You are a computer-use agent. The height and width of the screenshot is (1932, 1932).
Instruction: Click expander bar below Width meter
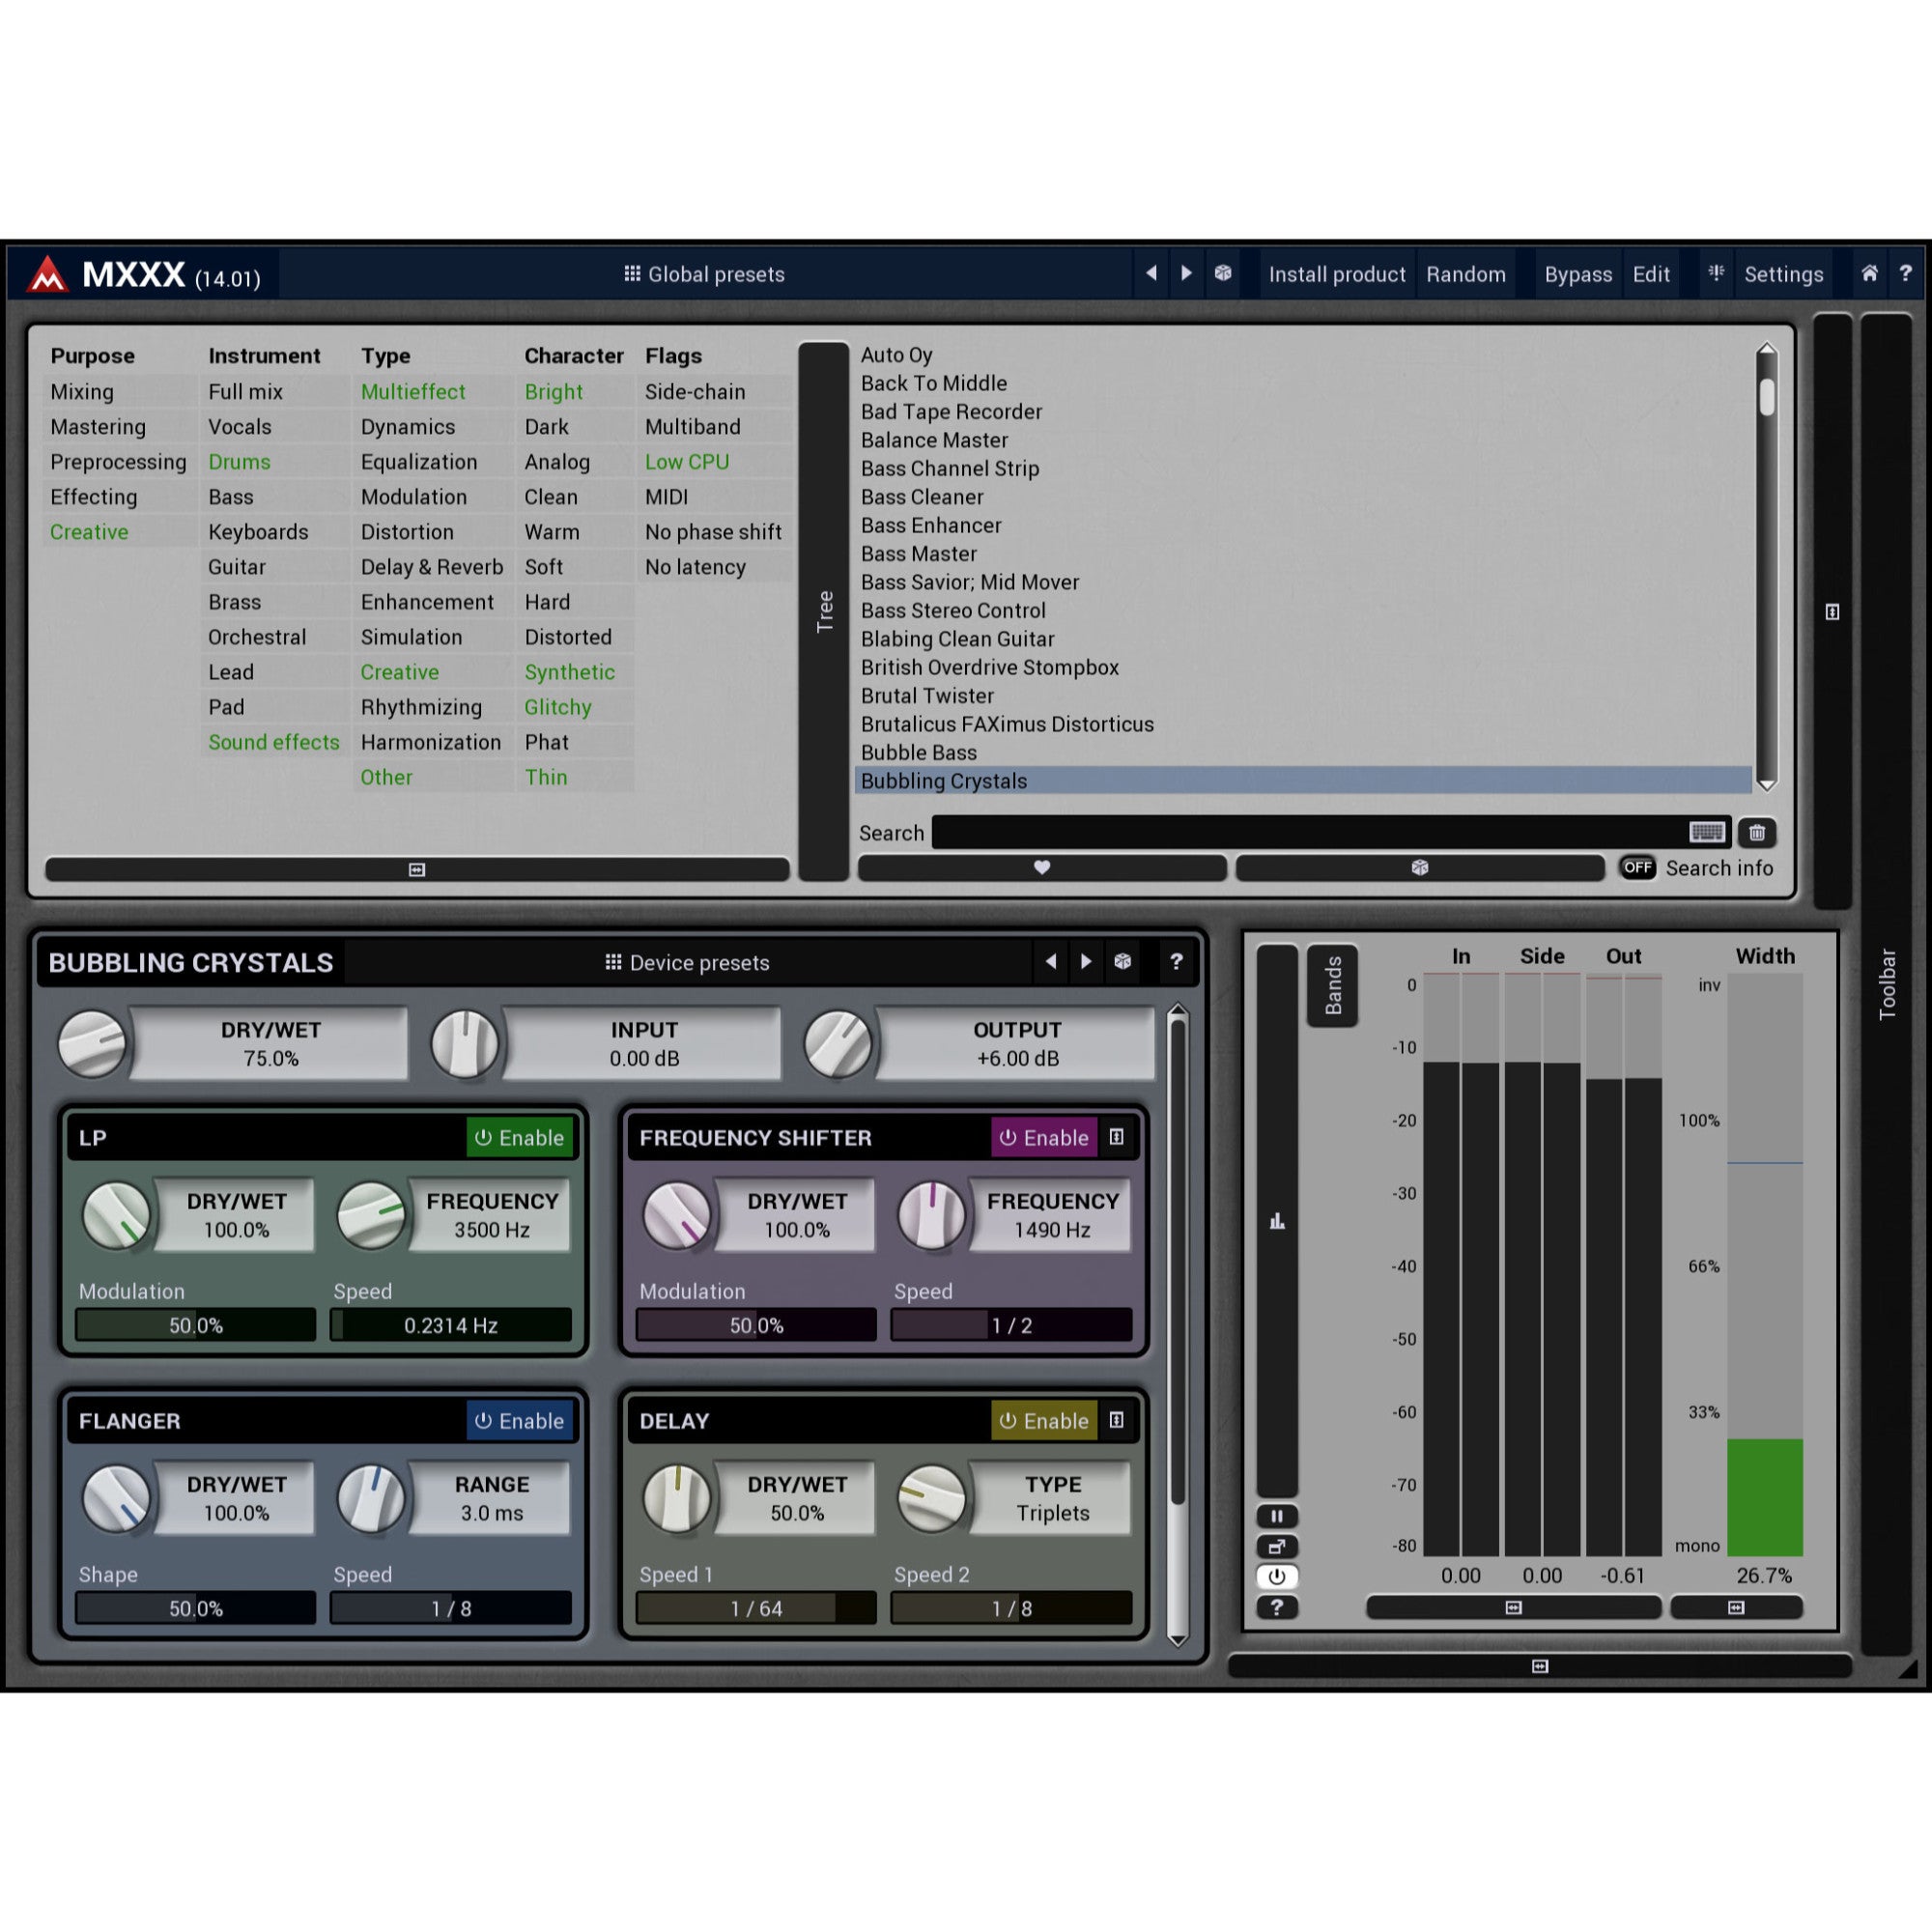pyautogui.click(x=1736, y=1607)
